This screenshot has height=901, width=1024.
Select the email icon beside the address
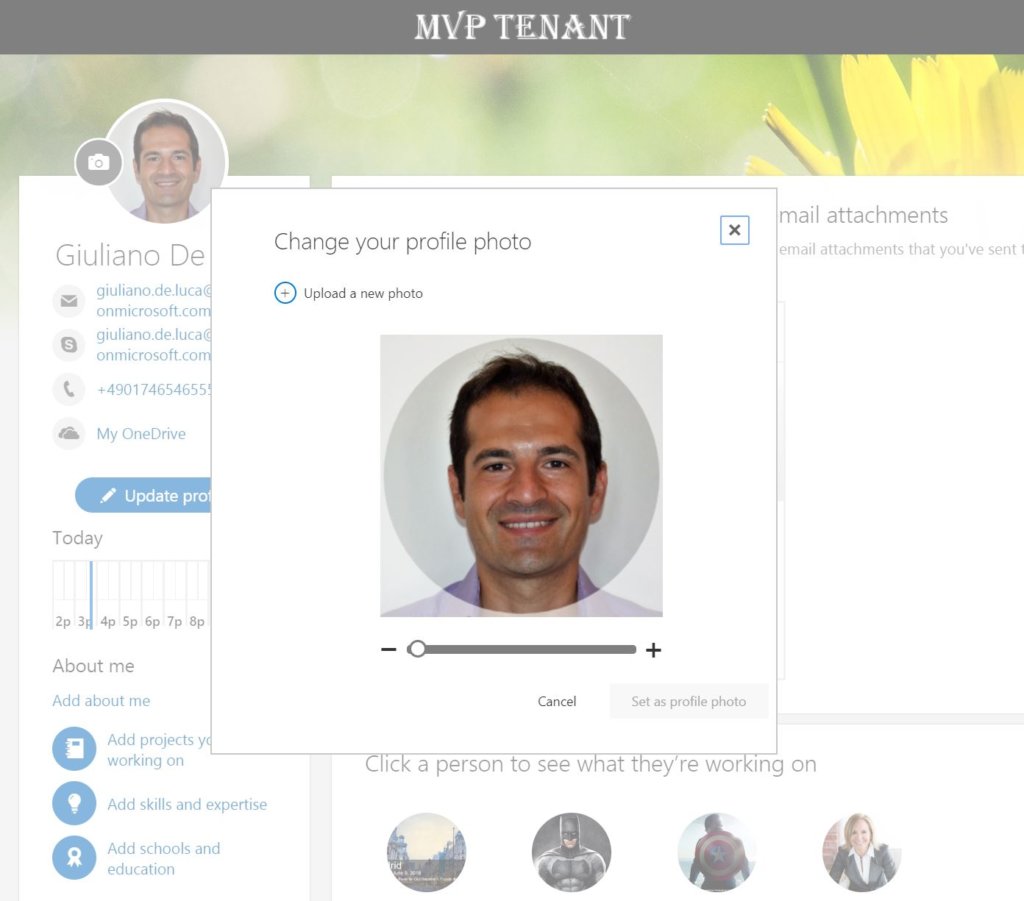click(x=68, y=300)
